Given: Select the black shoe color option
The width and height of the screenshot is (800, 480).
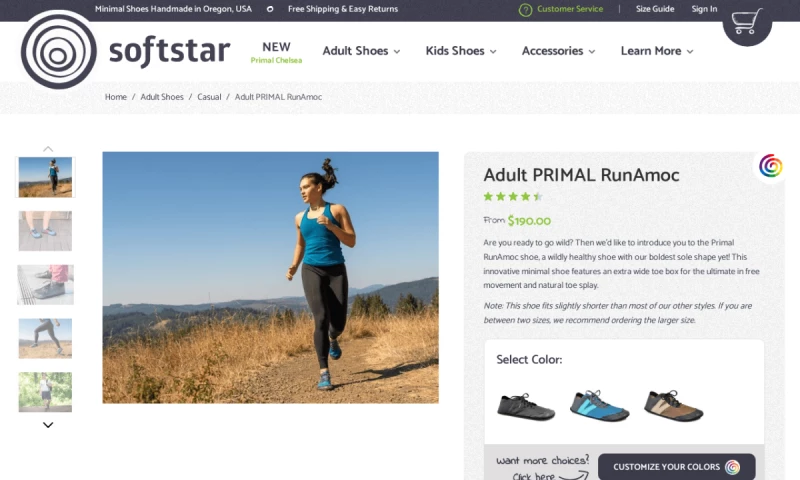Looking at the screenshot, I should 526,407.
